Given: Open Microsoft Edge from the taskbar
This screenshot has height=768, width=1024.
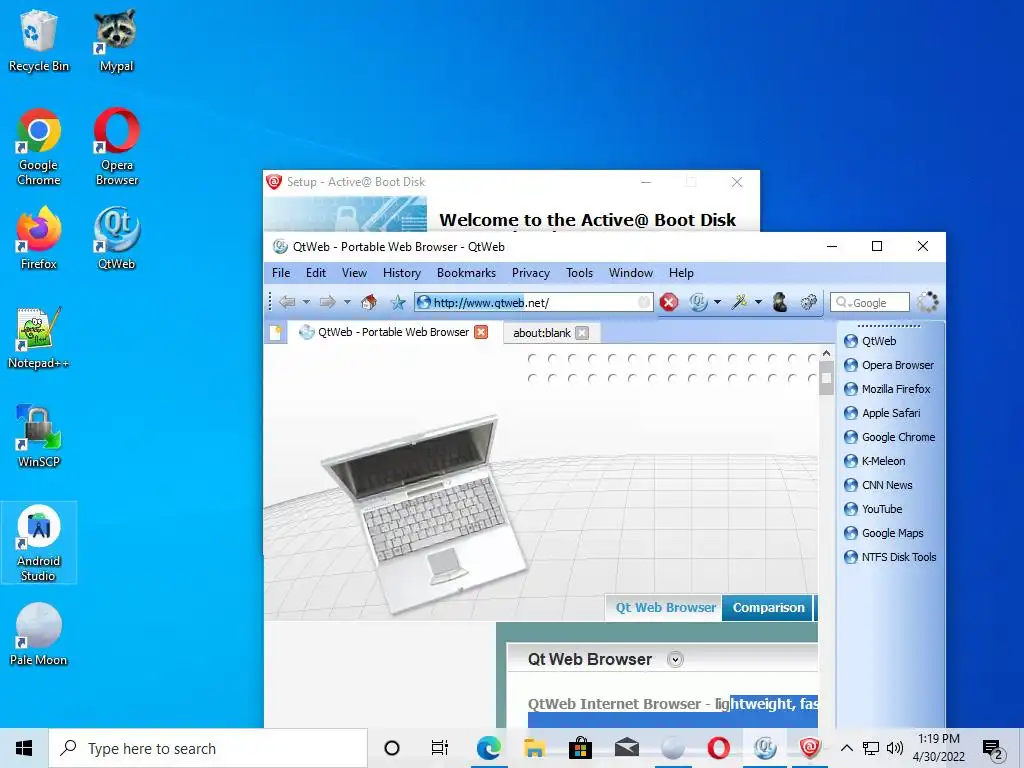Looking at the screenshot, I should click(x=488, y=748).
